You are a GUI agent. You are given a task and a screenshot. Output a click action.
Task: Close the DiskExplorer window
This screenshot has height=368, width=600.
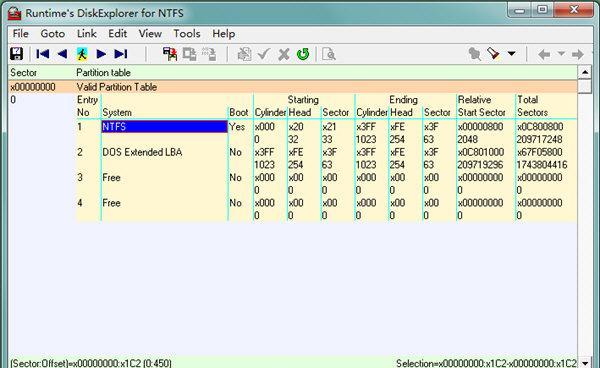tap(574, 10)
